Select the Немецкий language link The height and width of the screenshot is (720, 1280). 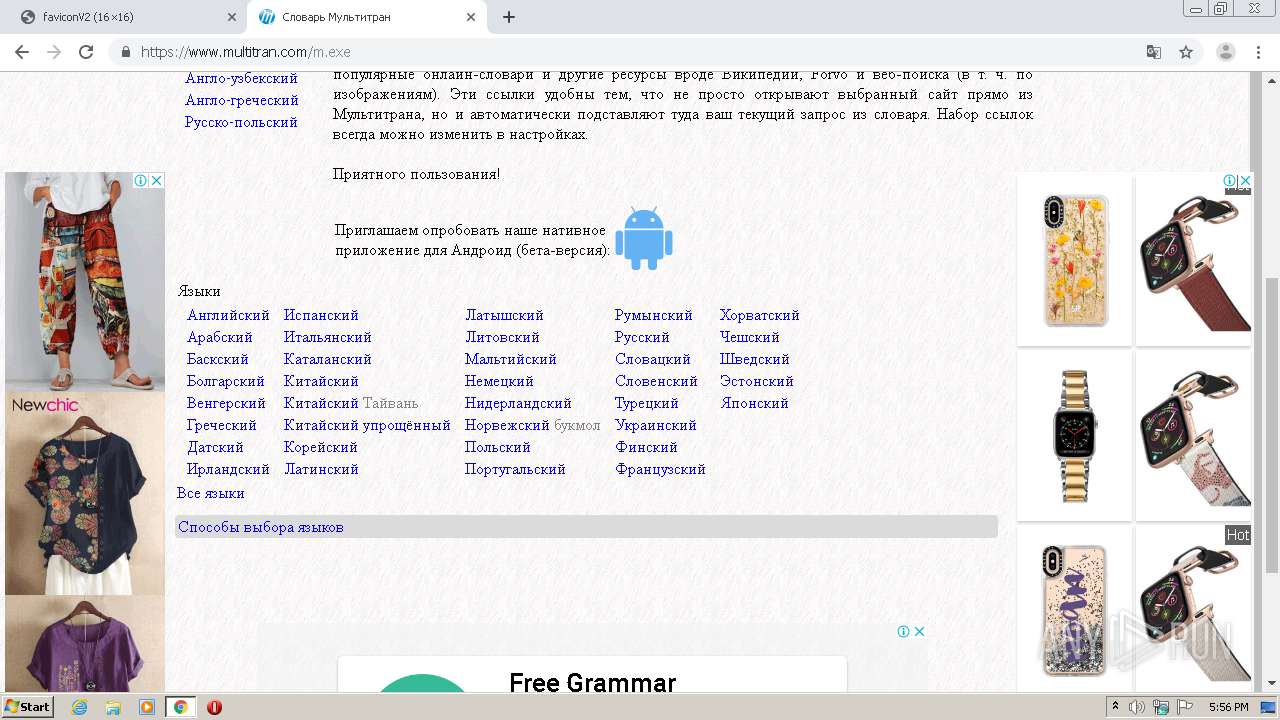499,381
